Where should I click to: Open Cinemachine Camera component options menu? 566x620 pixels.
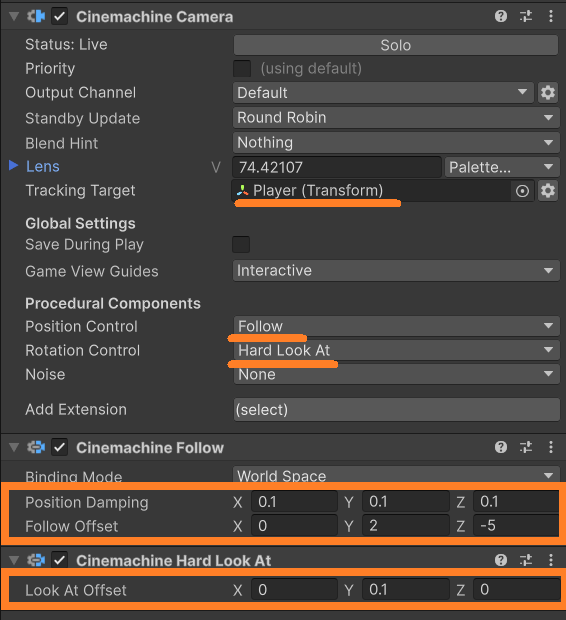tap(551, 16)
